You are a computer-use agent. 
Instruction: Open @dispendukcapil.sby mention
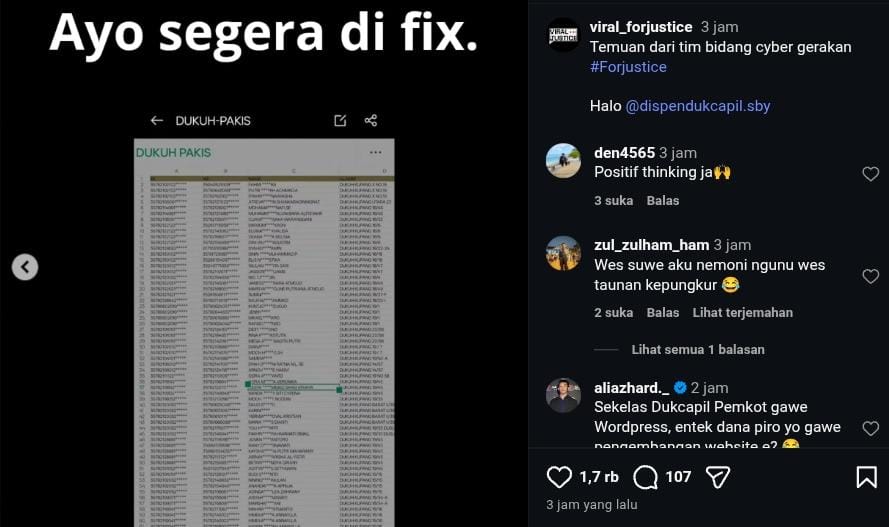tap(697, 106)
